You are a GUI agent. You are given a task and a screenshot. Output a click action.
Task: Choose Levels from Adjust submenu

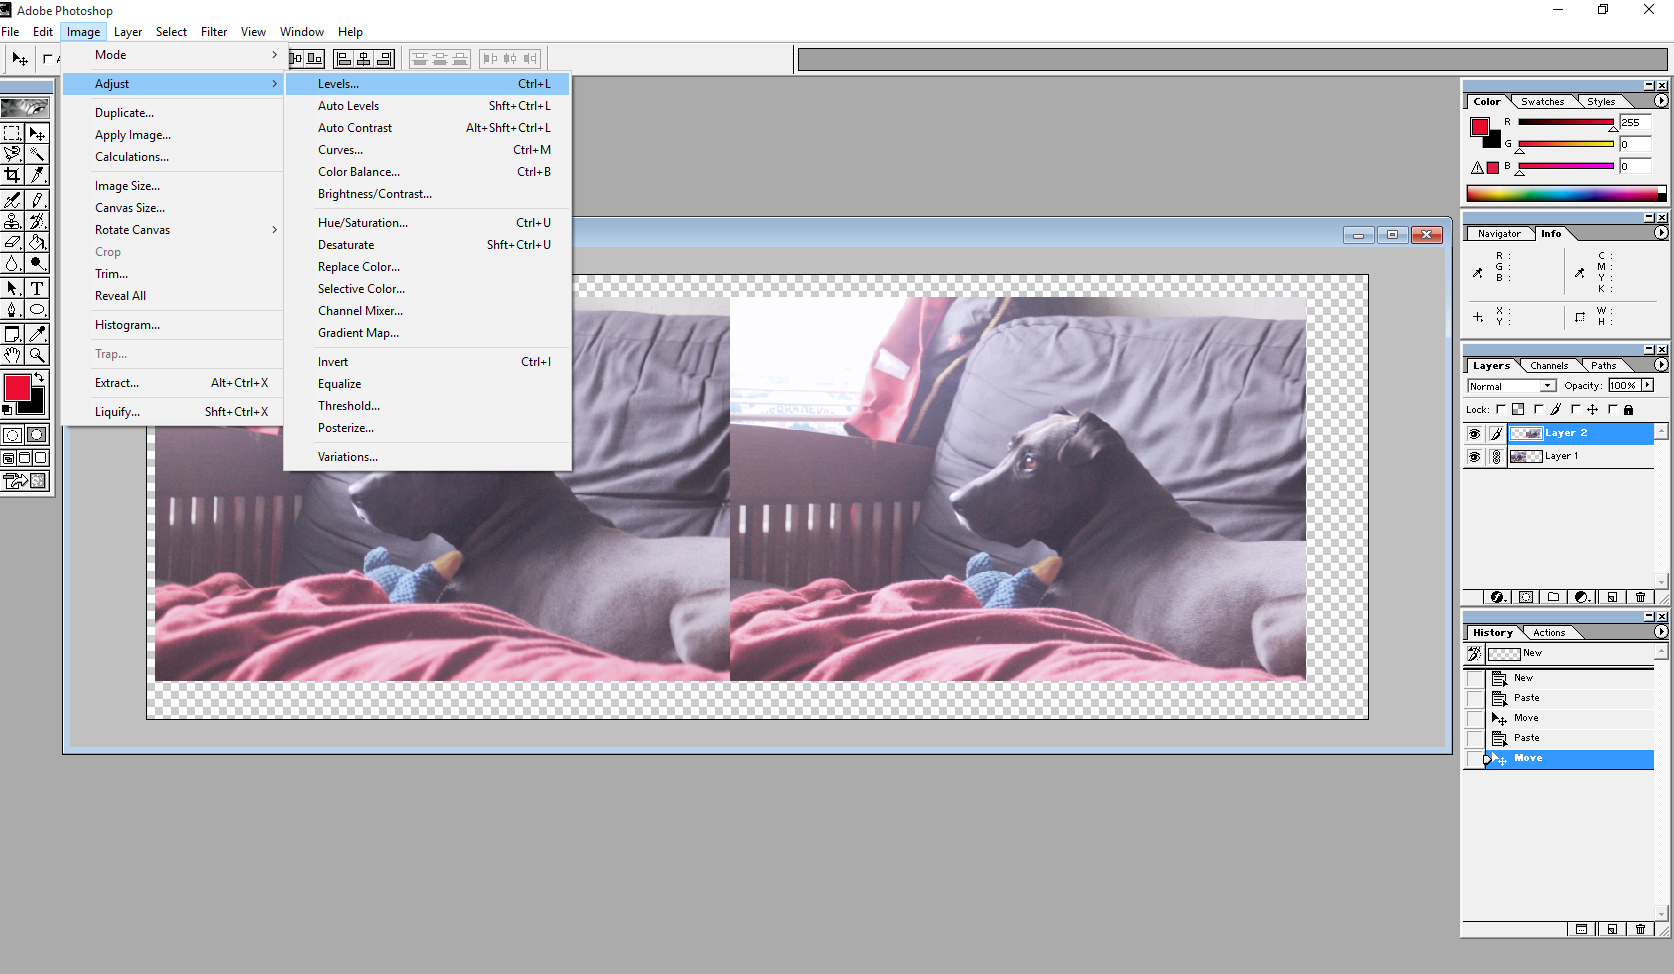click(427, 84)
